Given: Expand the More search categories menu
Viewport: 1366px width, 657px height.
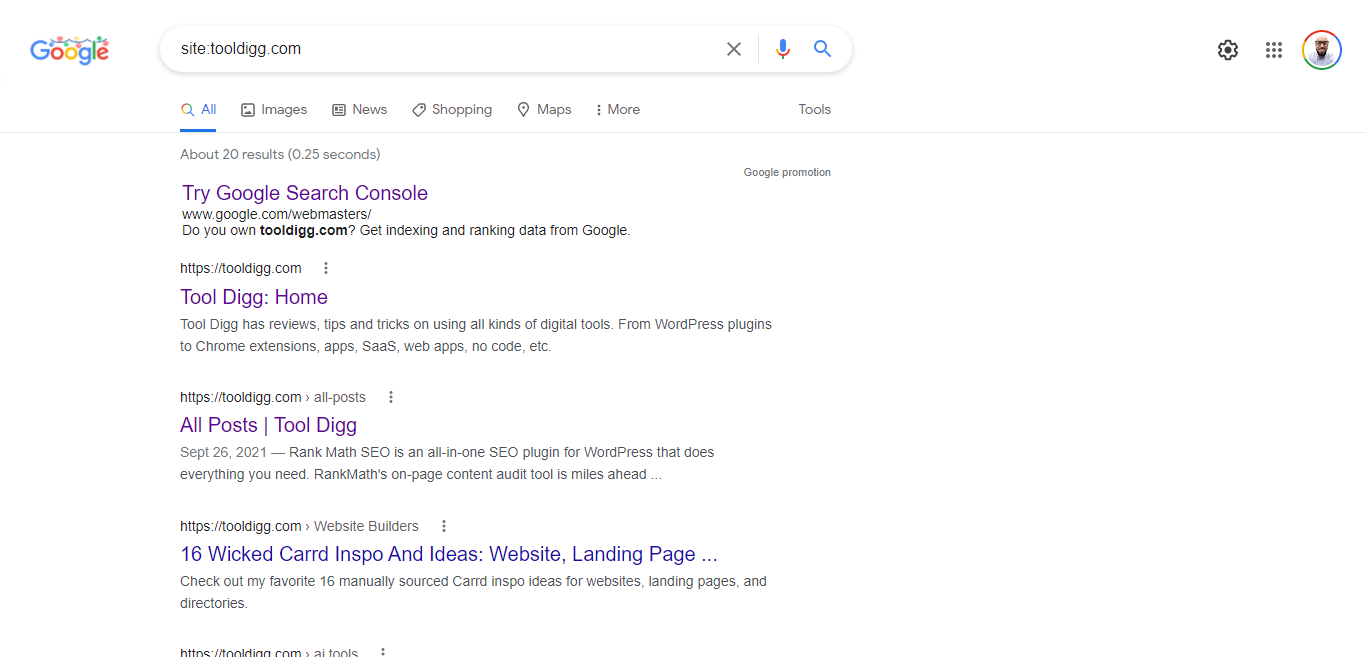Looking at the screenshot, I should 617,110.
